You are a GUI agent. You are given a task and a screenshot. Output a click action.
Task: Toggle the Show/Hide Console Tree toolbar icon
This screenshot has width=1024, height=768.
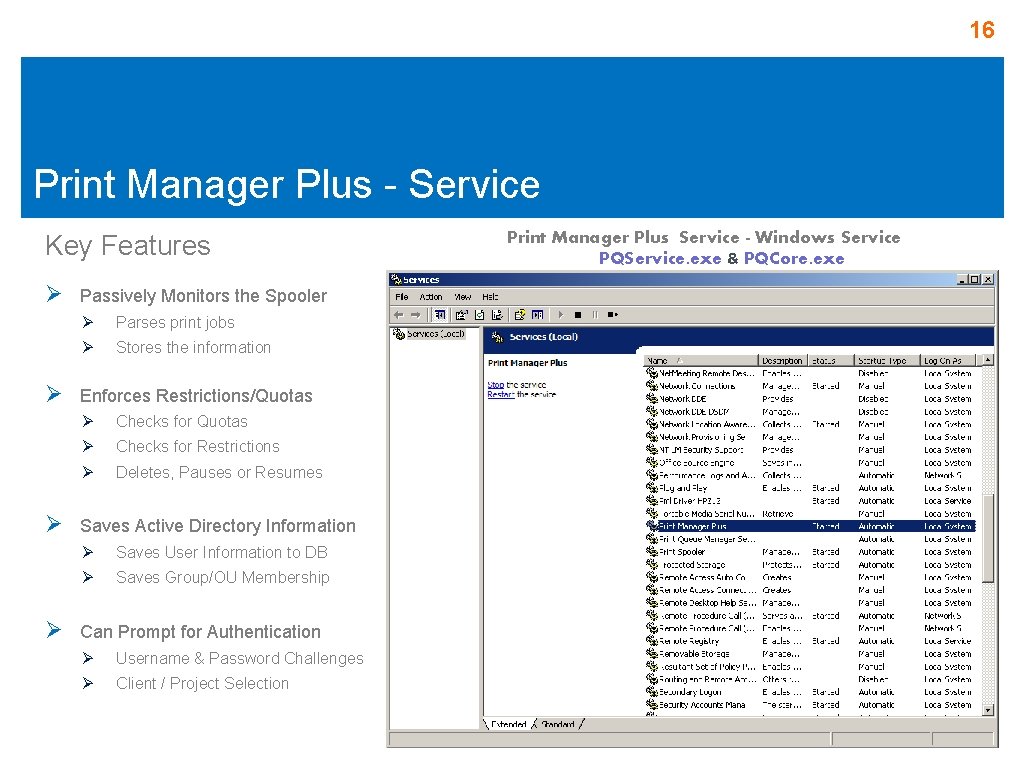(441, 315)
